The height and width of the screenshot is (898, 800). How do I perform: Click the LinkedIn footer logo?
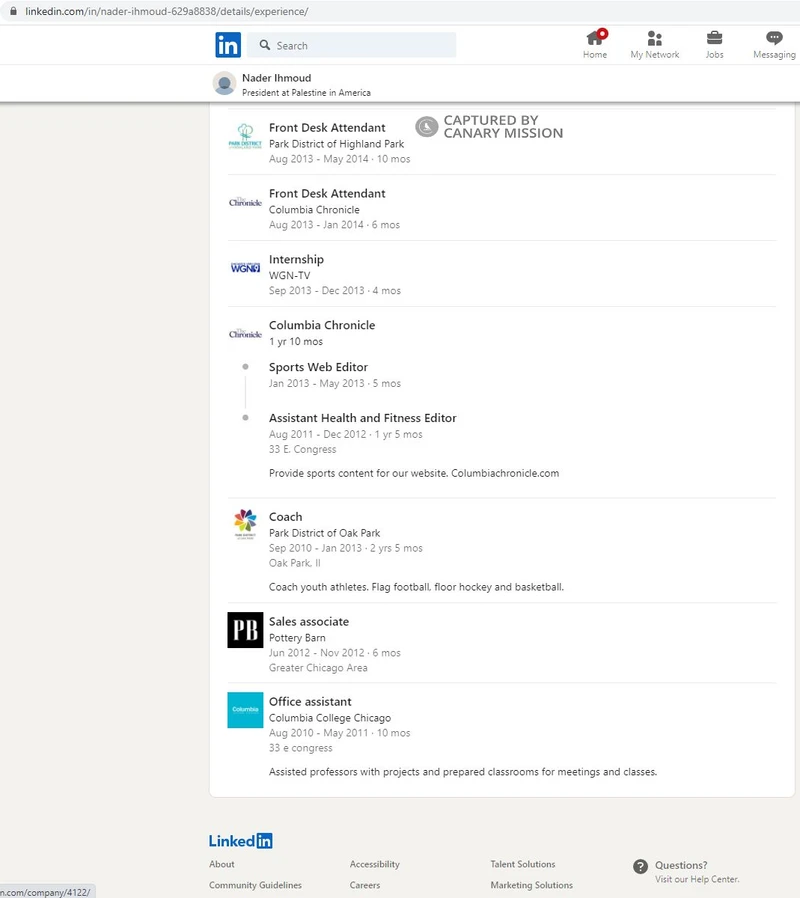[x=241, y=841]
